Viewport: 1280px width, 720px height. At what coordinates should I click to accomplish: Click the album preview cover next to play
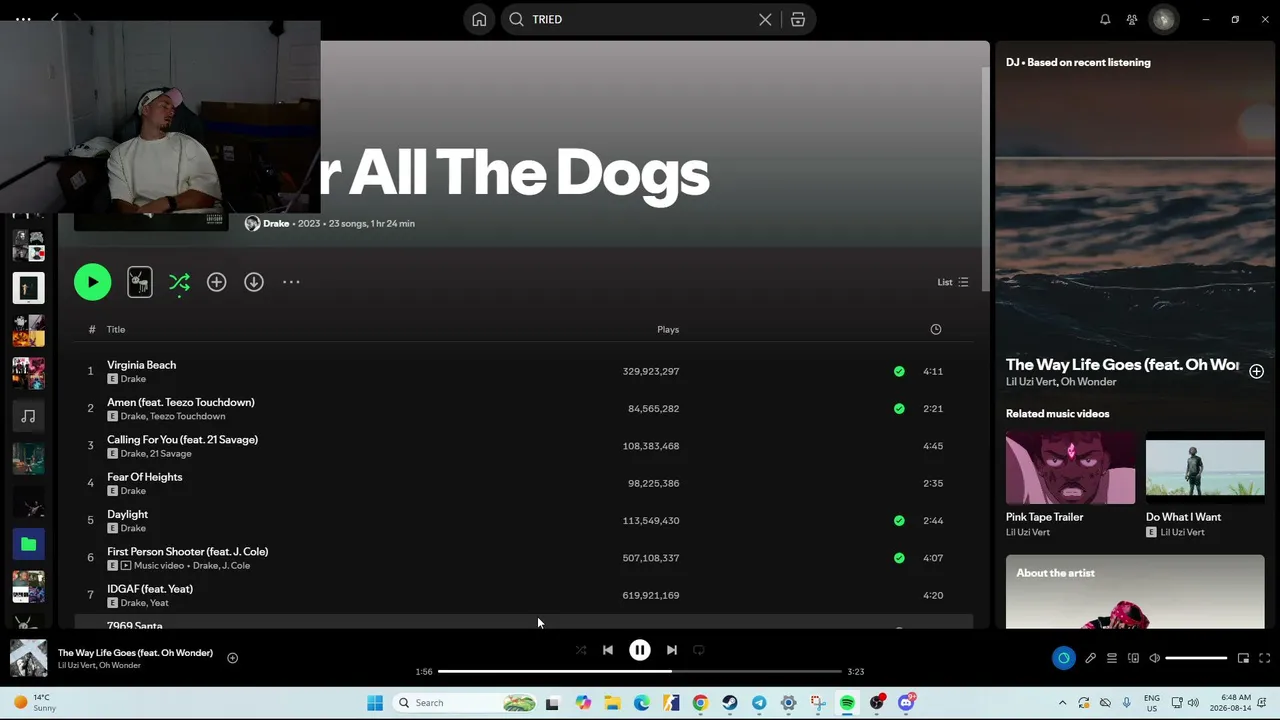(x=140, y=282)
